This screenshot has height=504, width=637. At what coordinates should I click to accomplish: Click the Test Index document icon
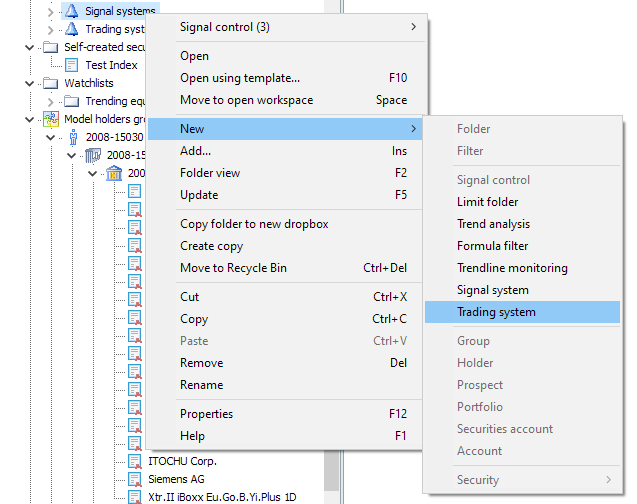click(71, 65)
